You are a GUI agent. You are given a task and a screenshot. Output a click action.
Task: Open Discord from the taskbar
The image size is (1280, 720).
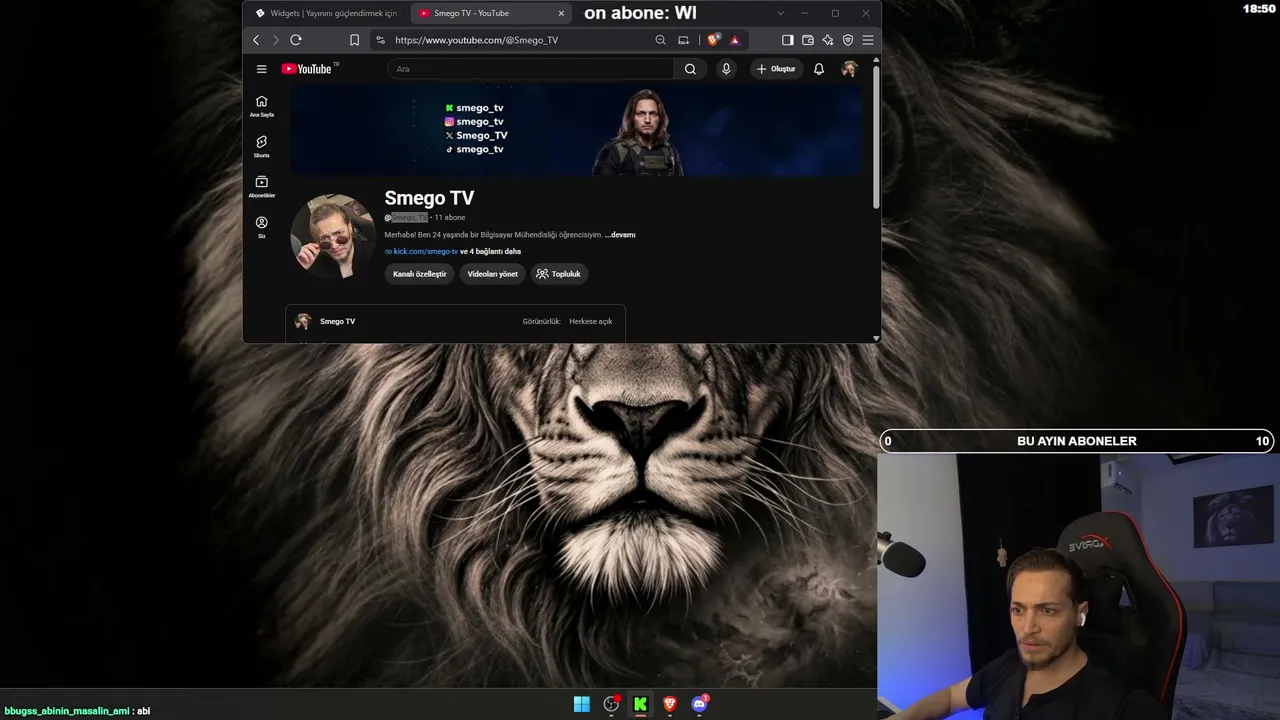[x=700, y=704]
